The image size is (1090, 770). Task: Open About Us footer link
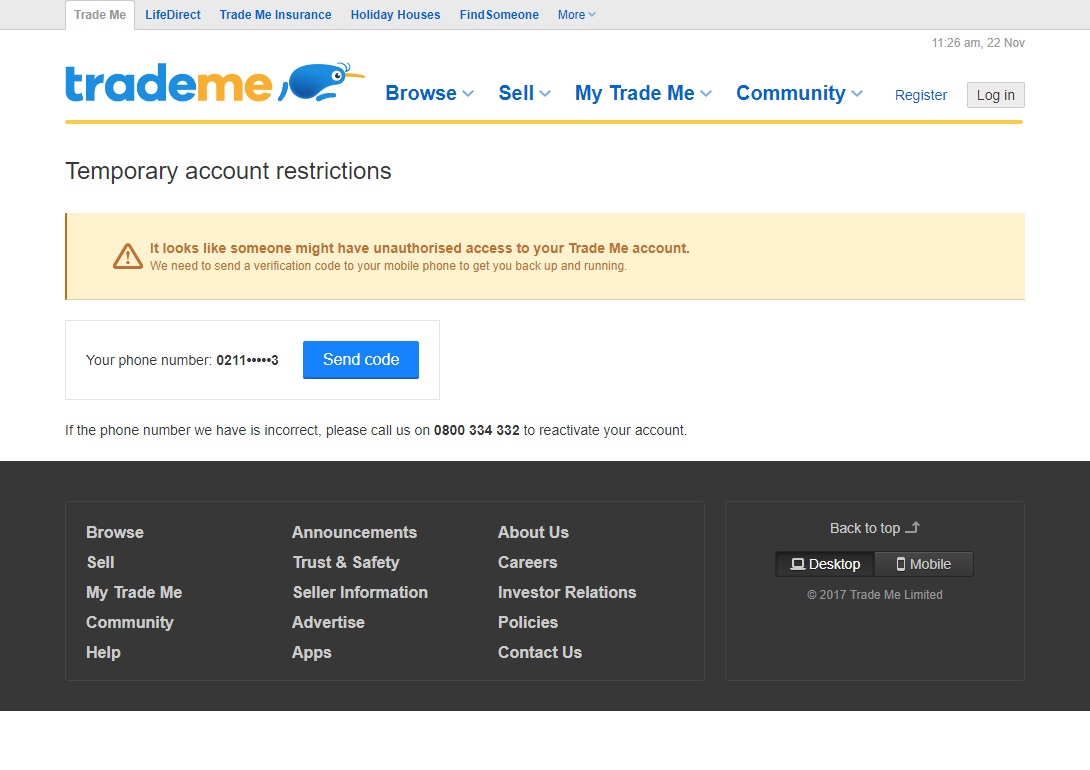(x=533, y=532)
